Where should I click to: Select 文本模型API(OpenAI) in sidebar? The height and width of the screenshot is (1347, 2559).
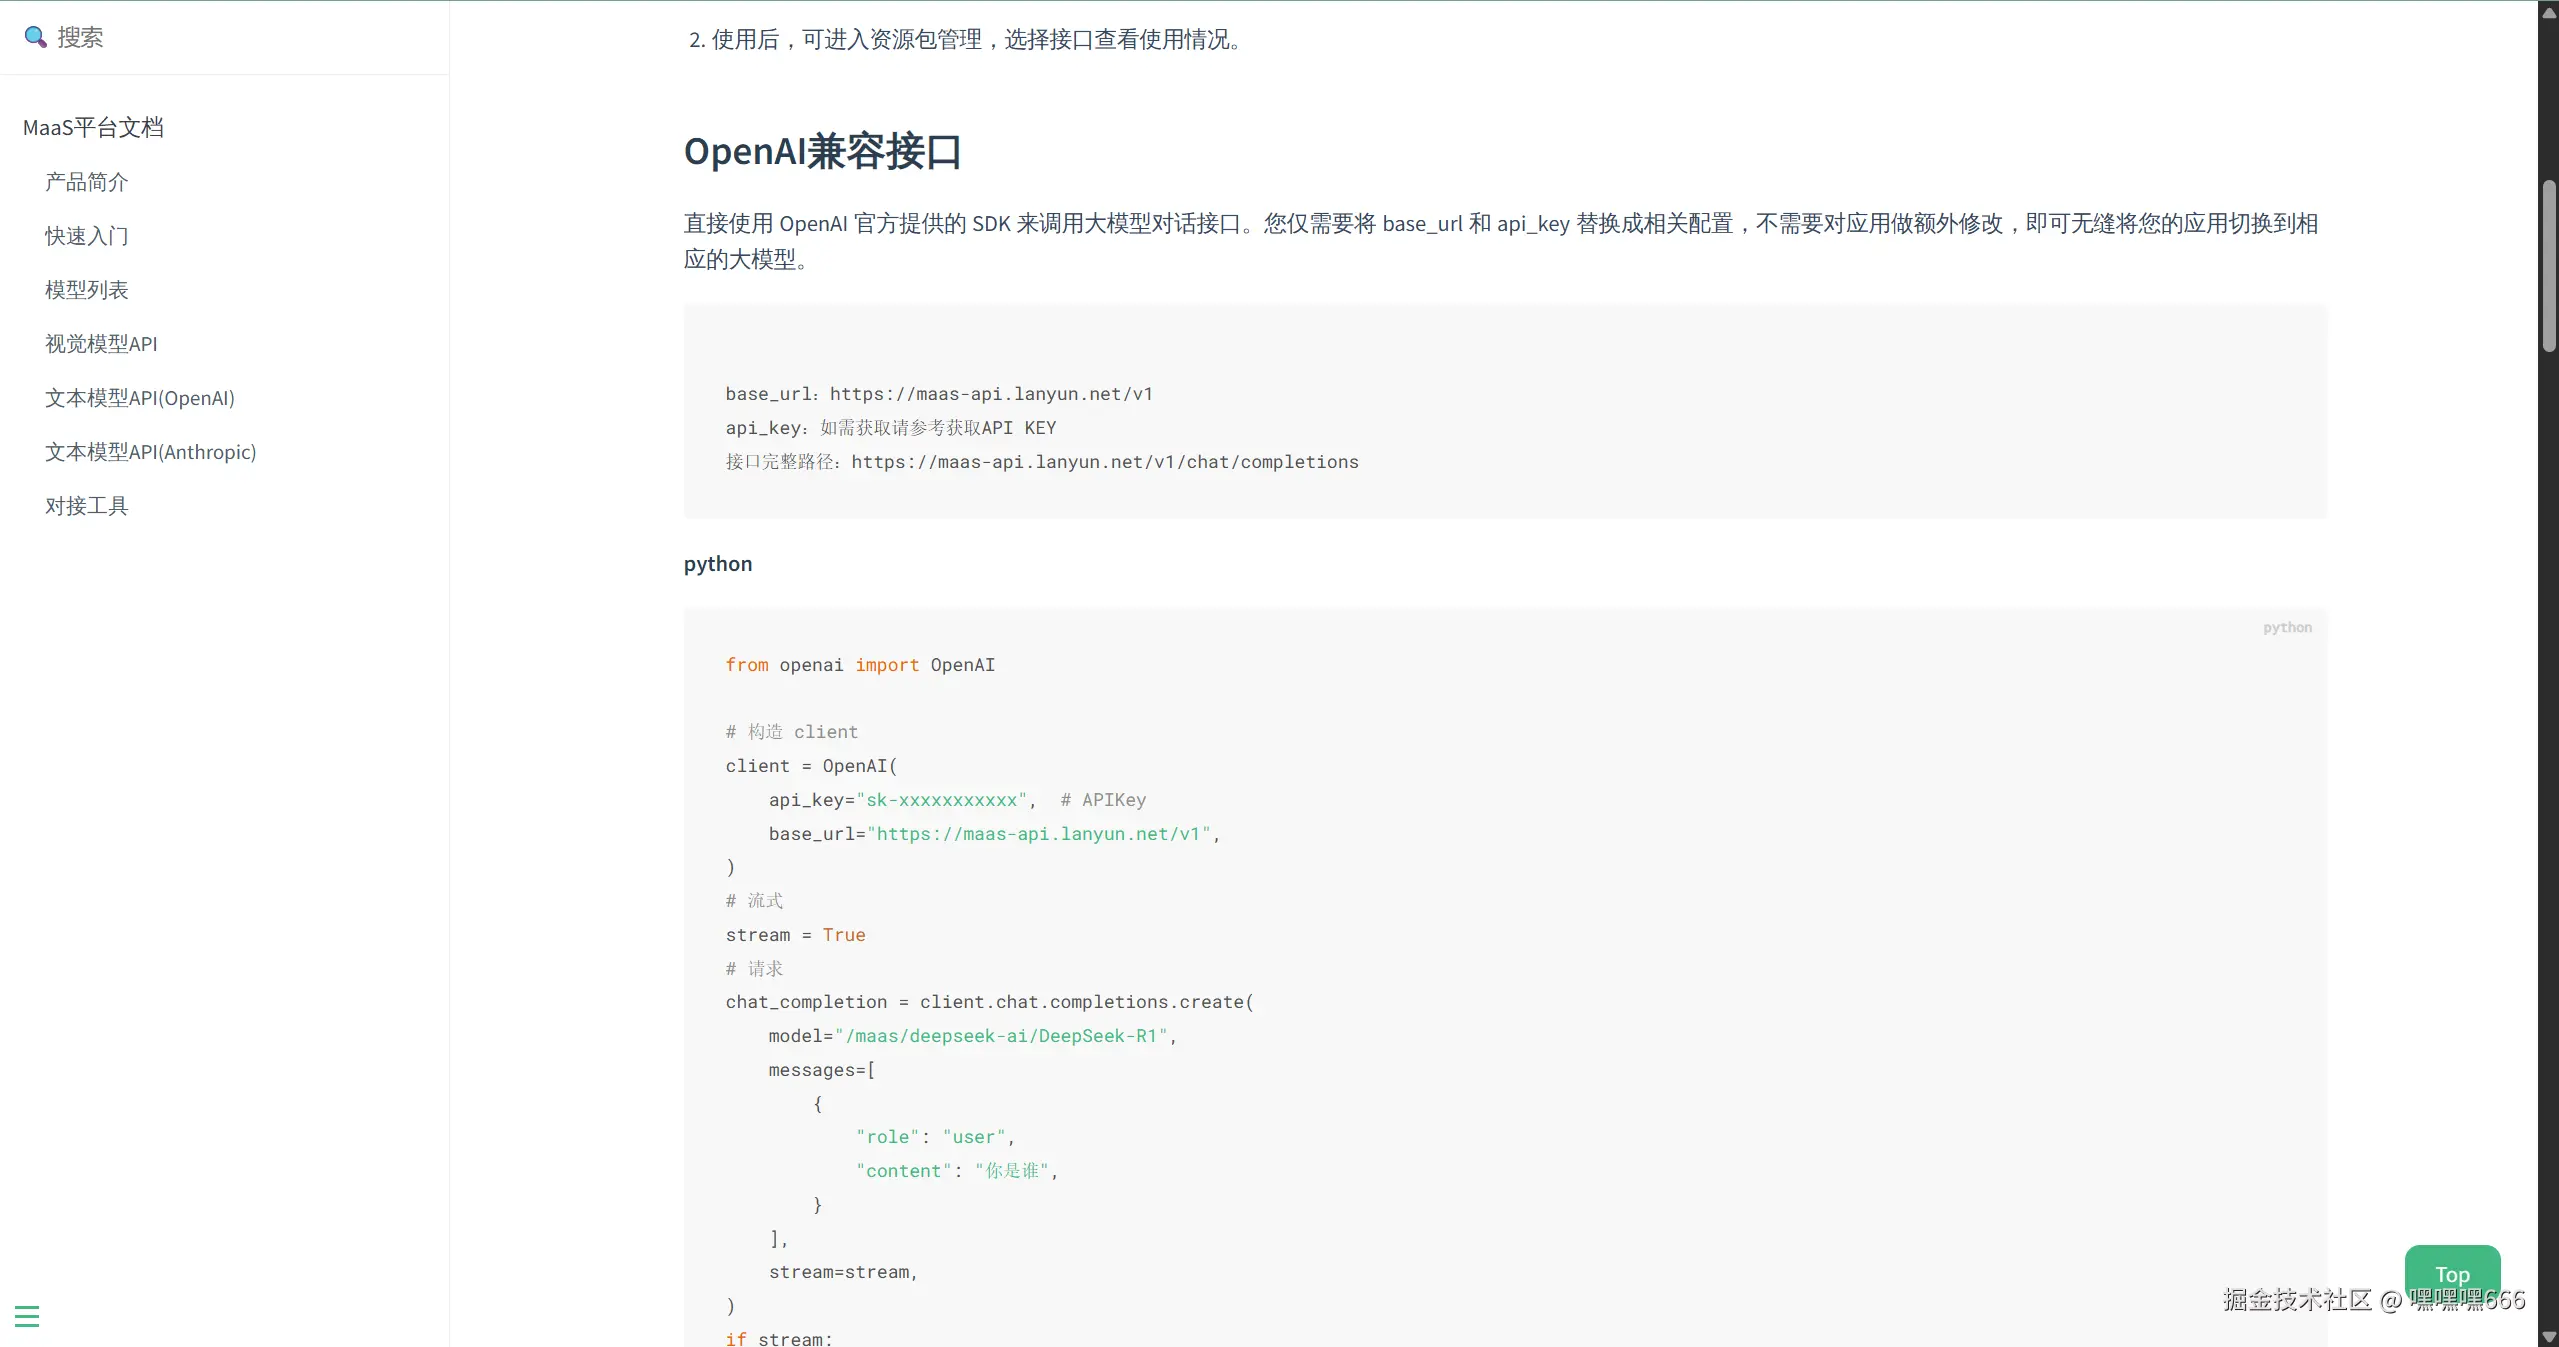[139, 397]
